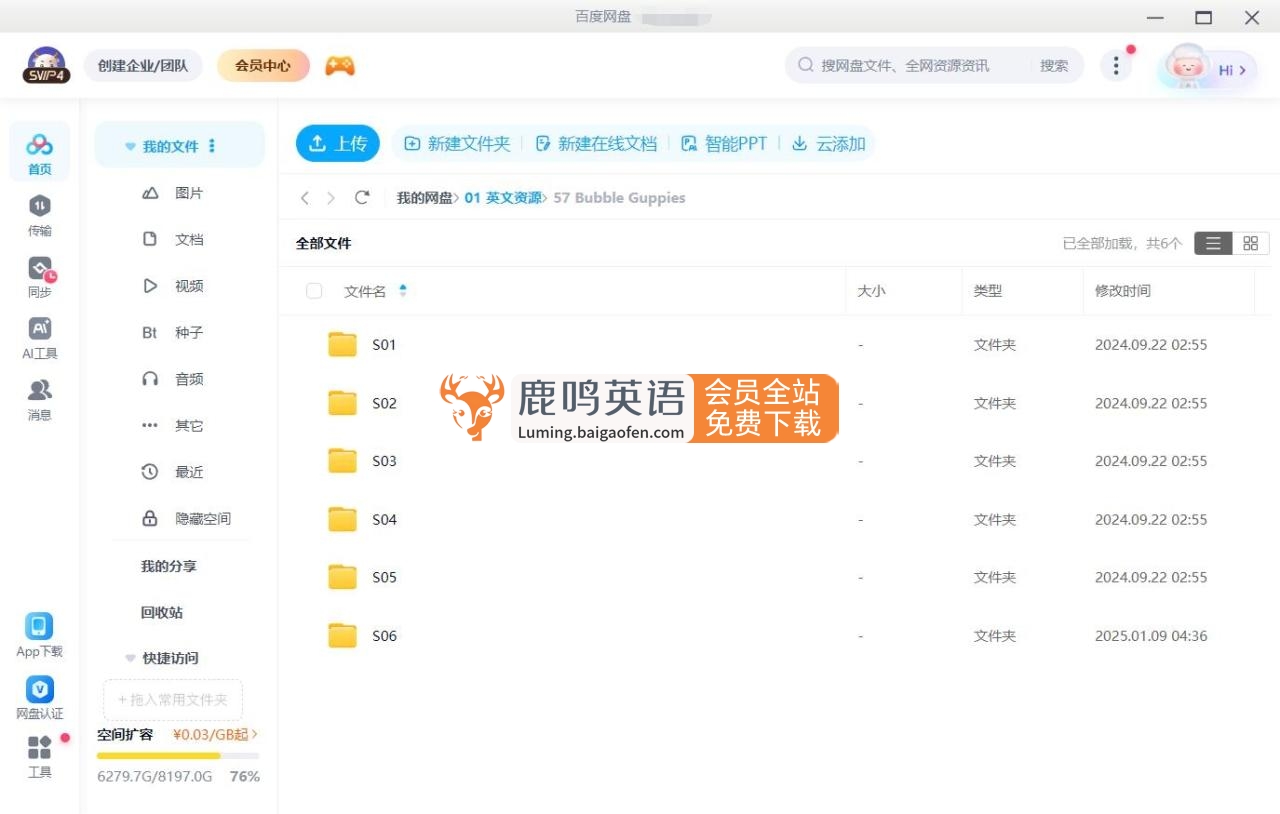Open the three-dot more options menu

pyautogui.click(x=1116, y=64)
